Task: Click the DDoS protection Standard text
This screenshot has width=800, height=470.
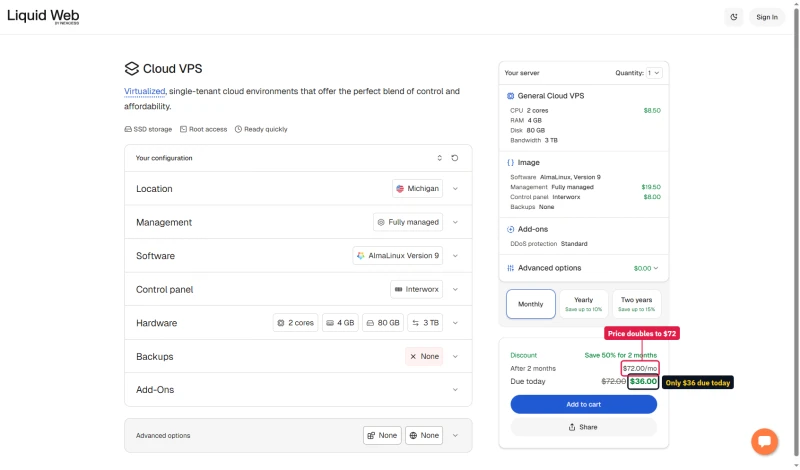Action: 549,244
